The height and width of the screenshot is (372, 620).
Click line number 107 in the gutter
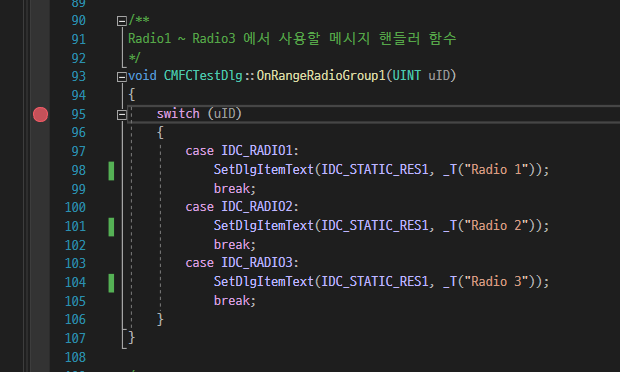tap(75, 338)
